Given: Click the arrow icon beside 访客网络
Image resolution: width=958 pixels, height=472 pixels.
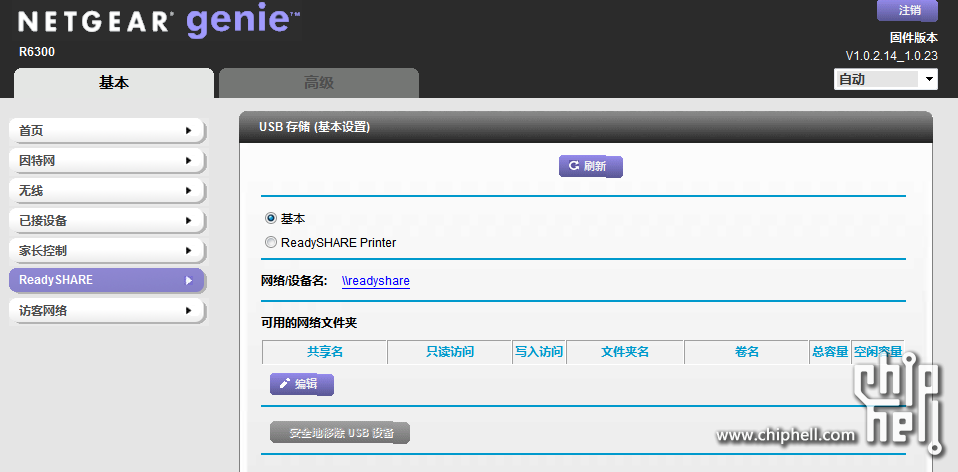Looking at the screenshot, I should (x=188, y=311).
